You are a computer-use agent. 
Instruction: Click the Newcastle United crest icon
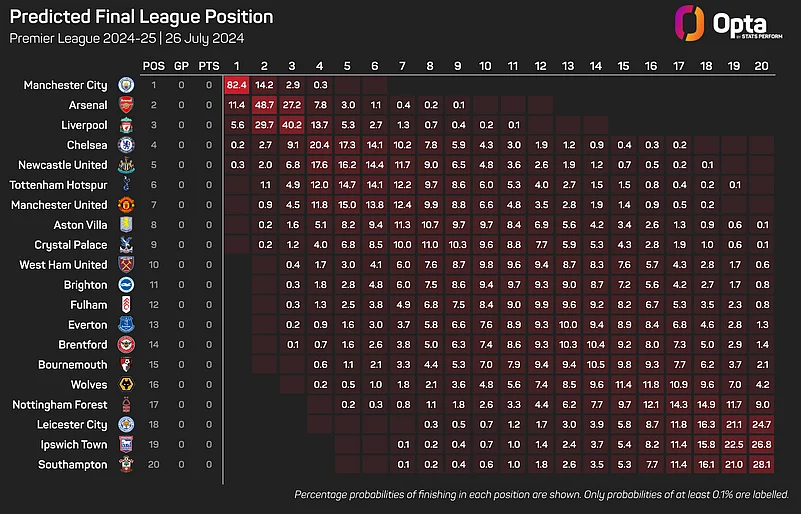(125, 165)
